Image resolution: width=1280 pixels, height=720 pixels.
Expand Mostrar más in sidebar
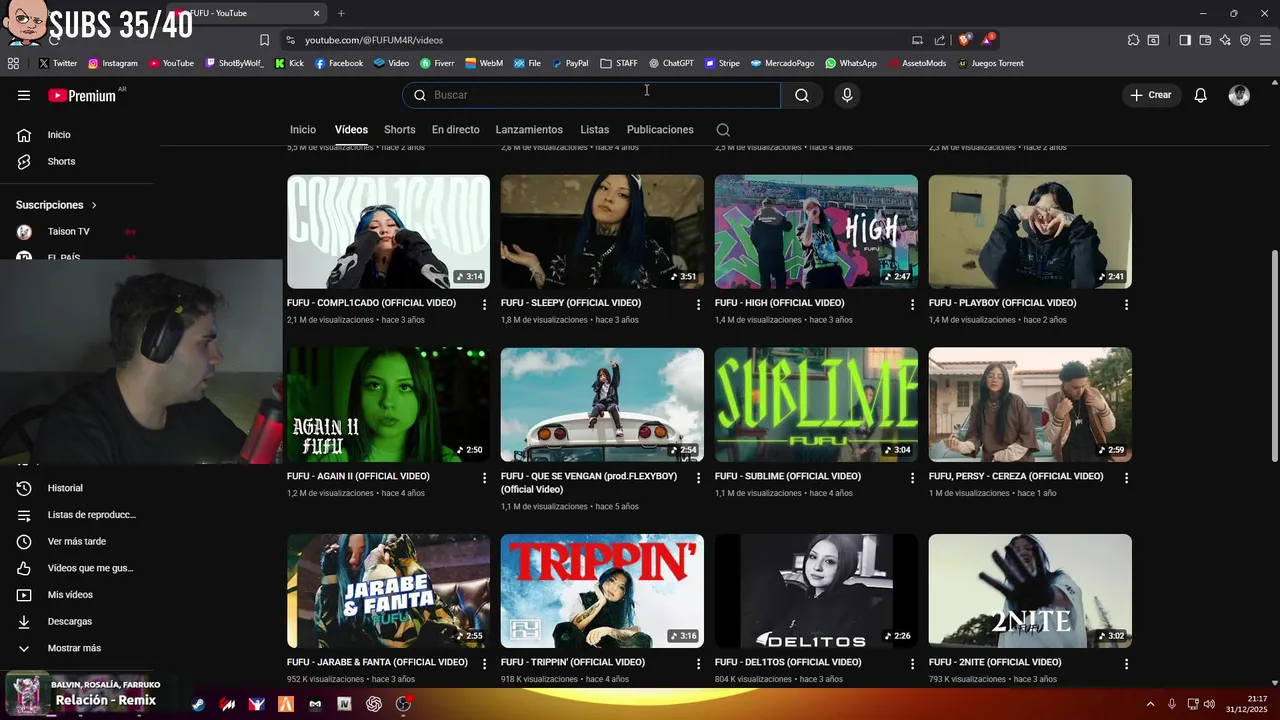(x=76, y=648)
